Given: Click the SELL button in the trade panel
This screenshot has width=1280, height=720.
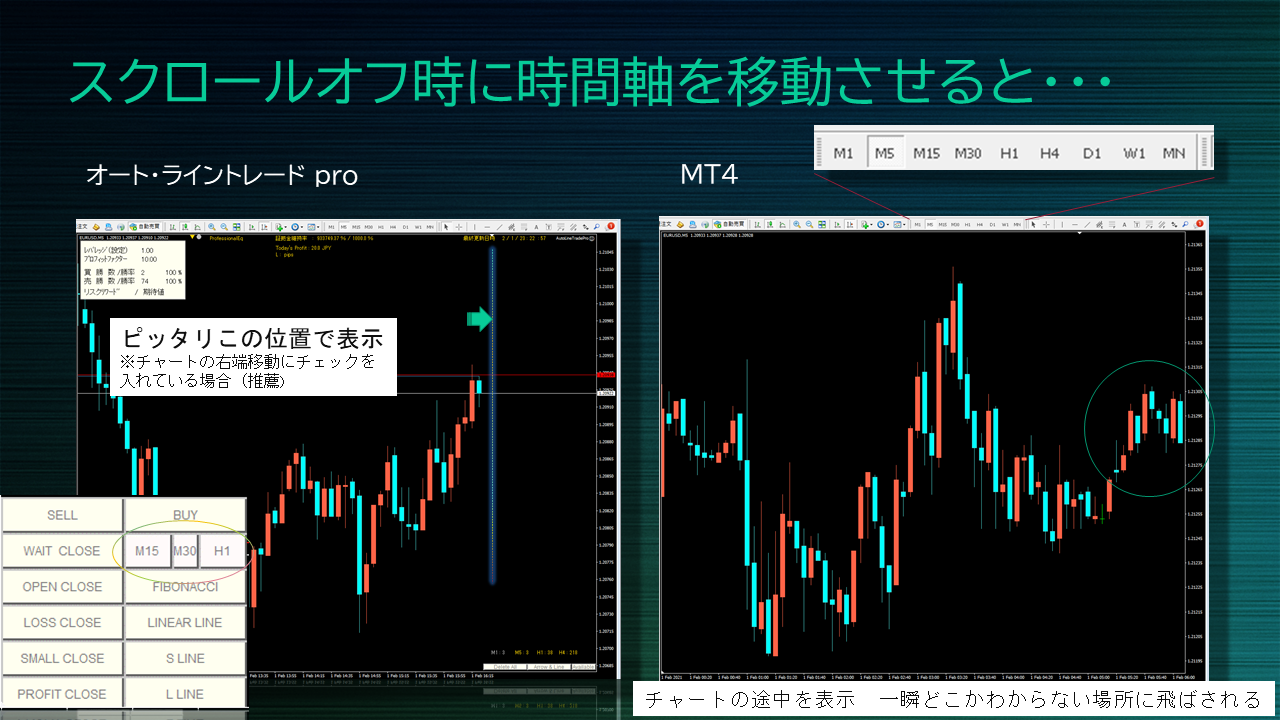Looking at the screenshot, I should coord(62,515).
